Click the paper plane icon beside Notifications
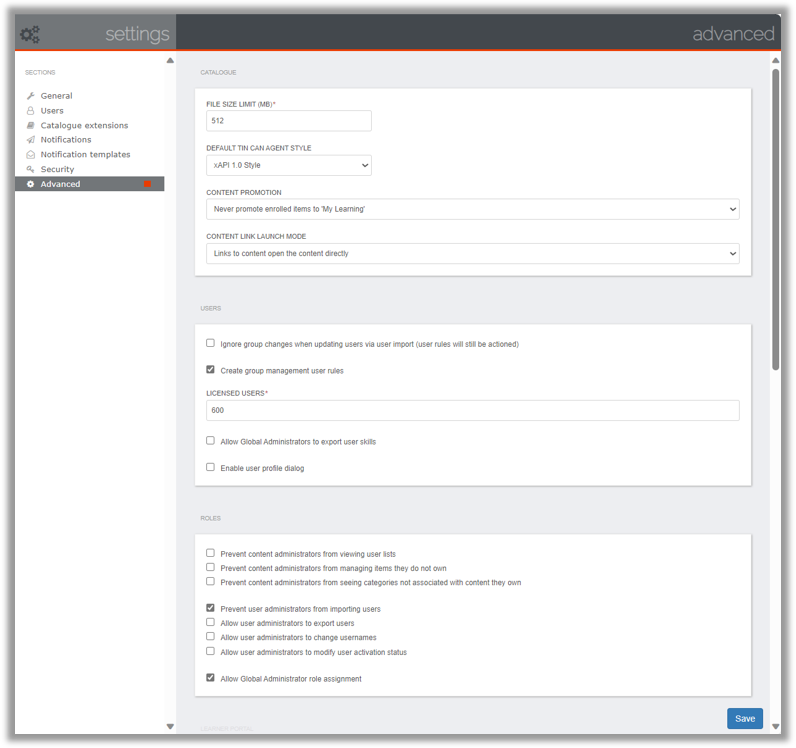This screenshot has height=748, width=796. pyautogui.click(x=30, y=139)
